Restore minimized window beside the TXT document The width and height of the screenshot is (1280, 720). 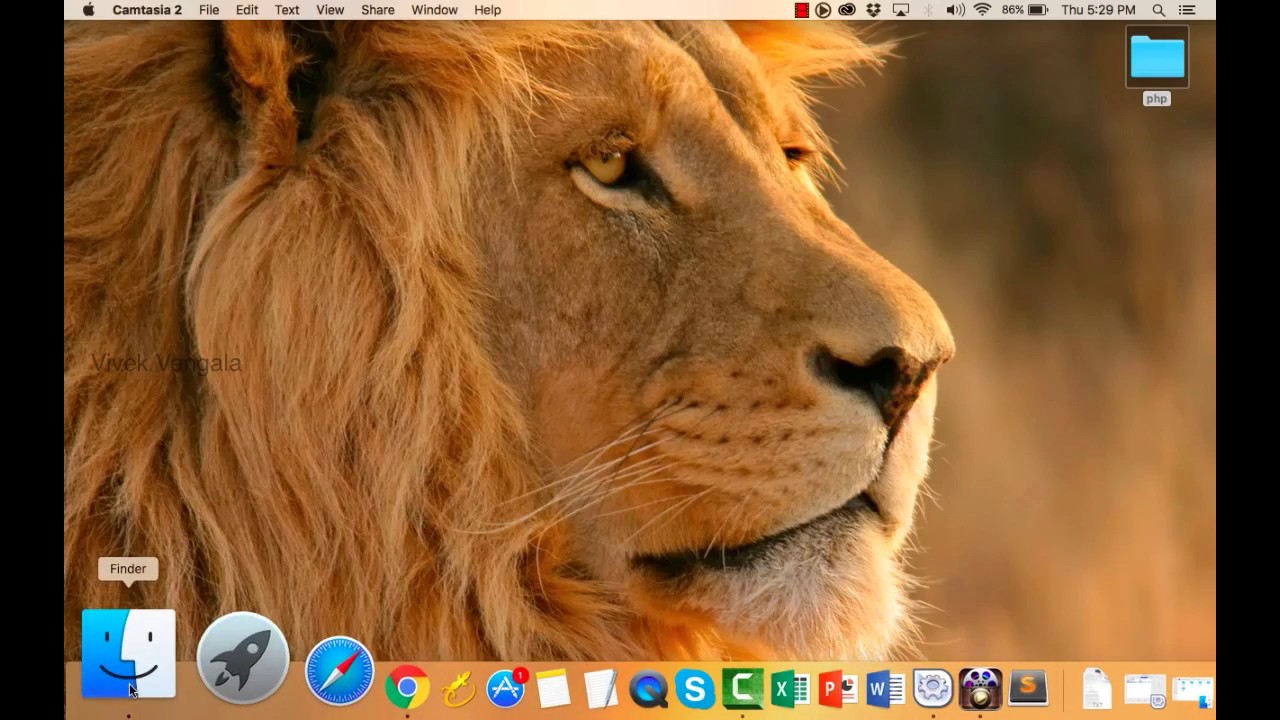(x=1145, y=690)
